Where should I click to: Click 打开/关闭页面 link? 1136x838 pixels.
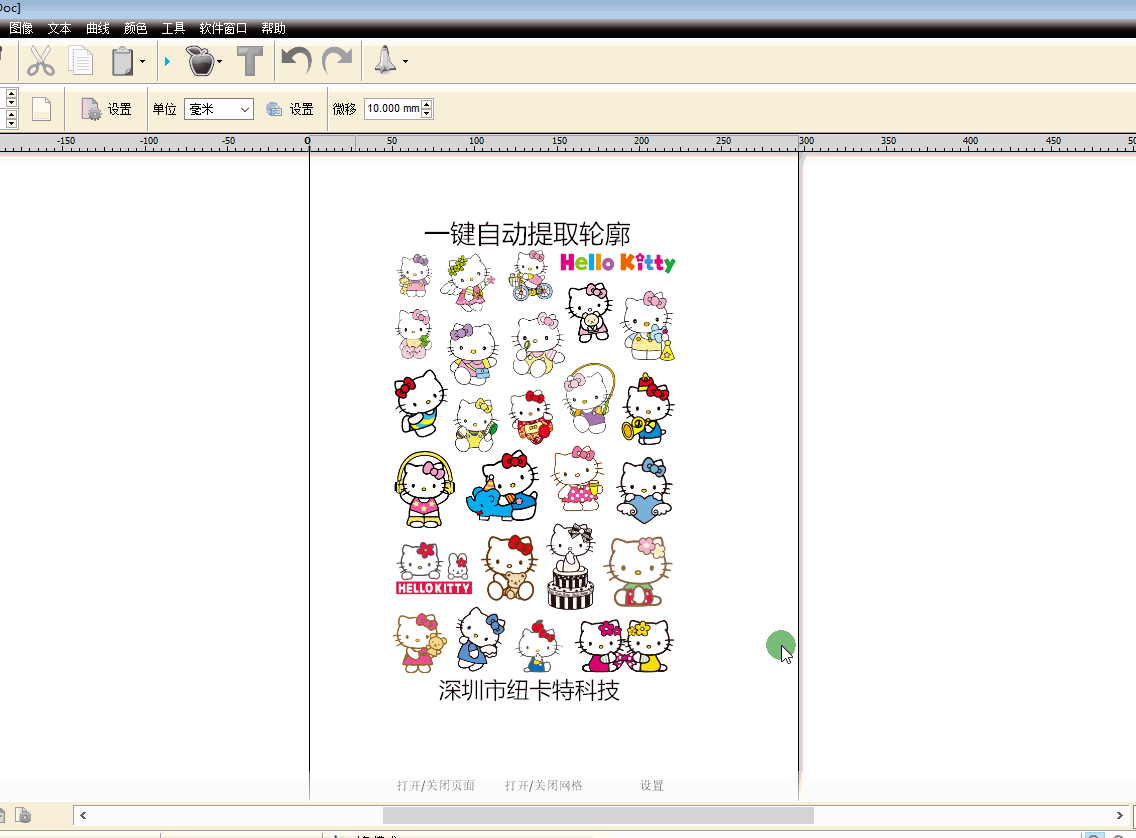(436, 785)
